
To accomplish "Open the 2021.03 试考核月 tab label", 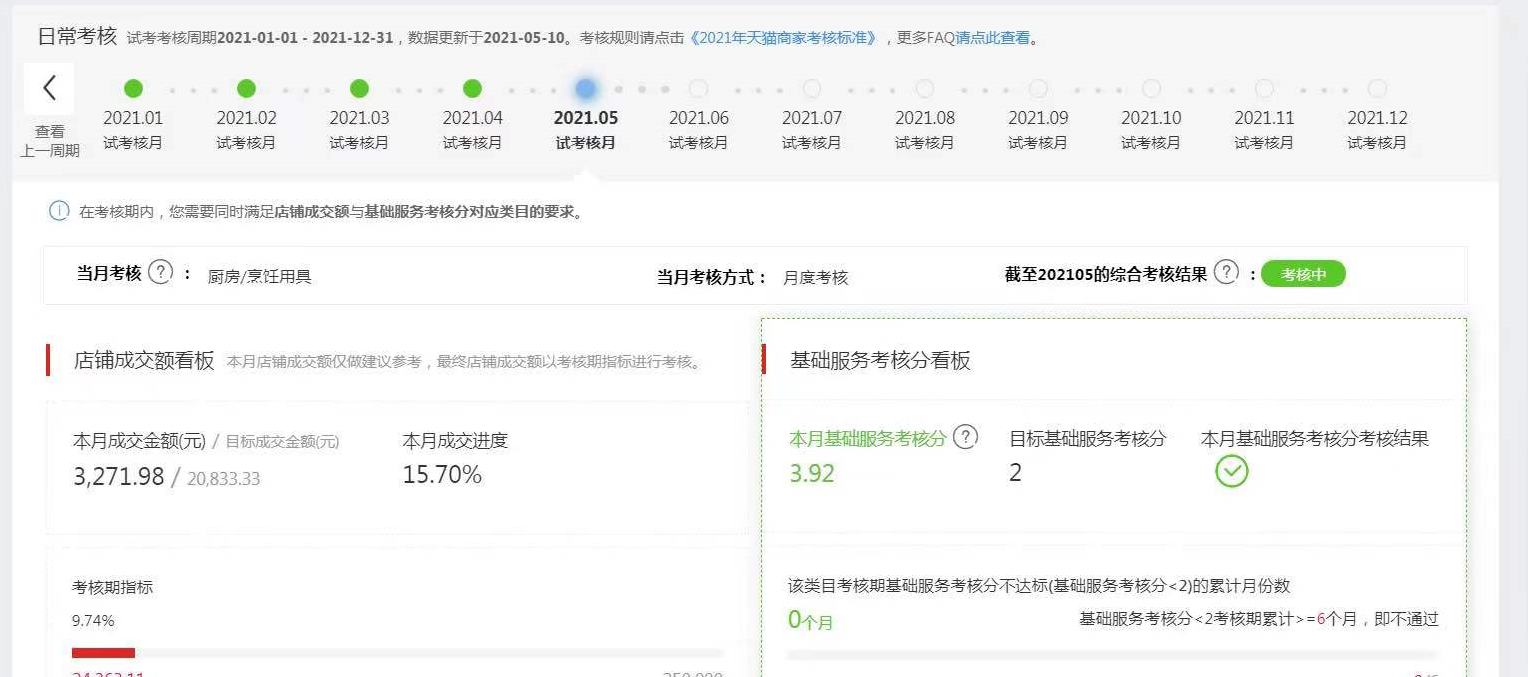I will 359,130.
